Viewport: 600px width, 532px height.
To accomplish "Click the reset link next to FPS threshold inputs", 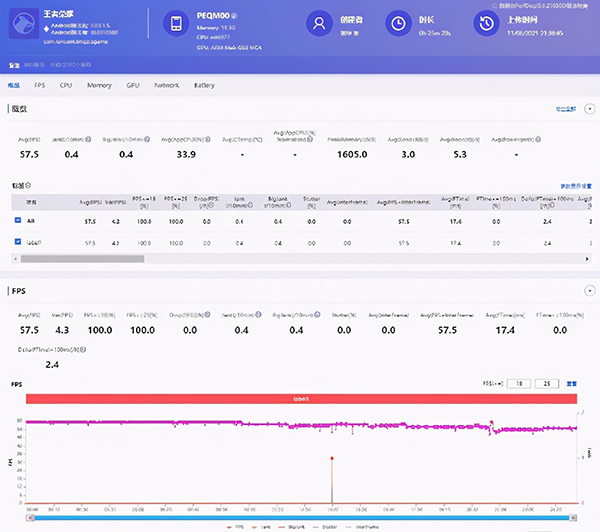I will pyautogui.click(x=572, y=383).
